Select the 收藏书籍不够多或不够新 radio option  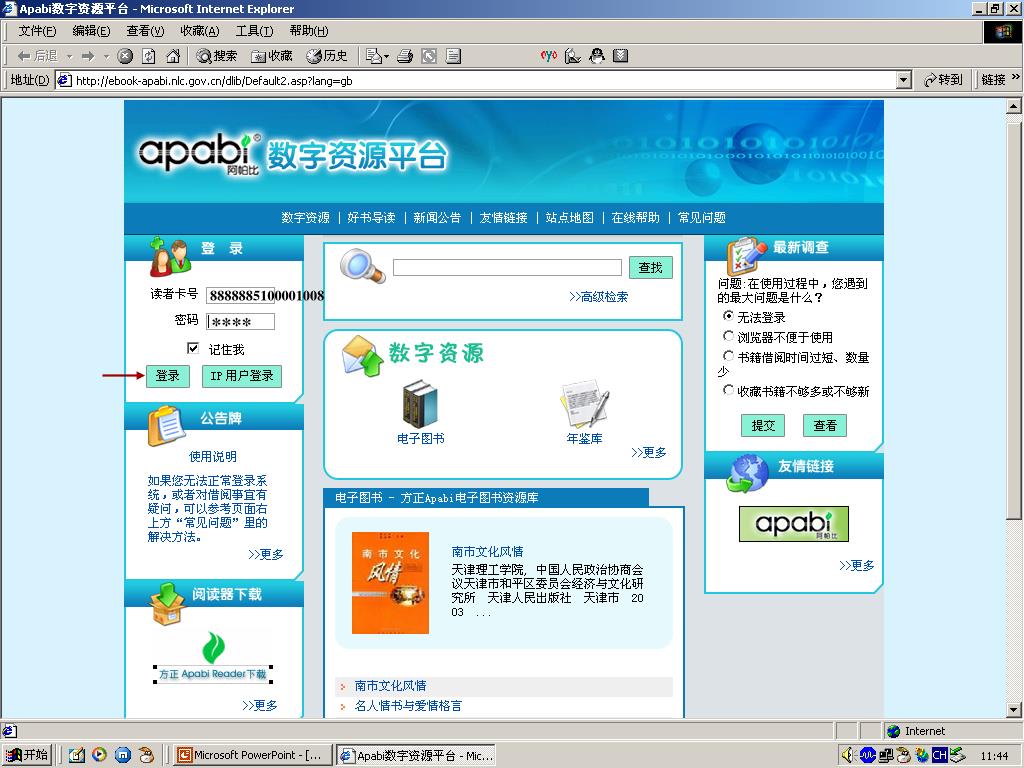pyautogui.click(x=728, y=390)
